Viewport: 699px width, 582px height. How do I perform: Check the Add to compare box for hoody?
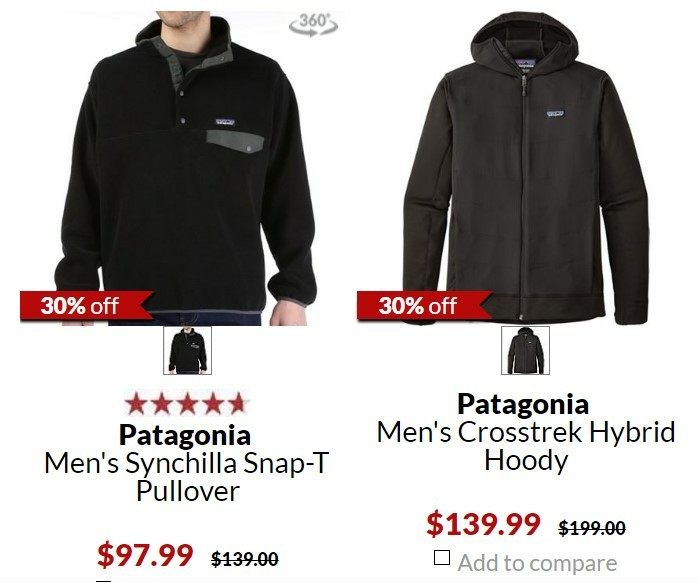pyautogui.click(x=442, y=557)
